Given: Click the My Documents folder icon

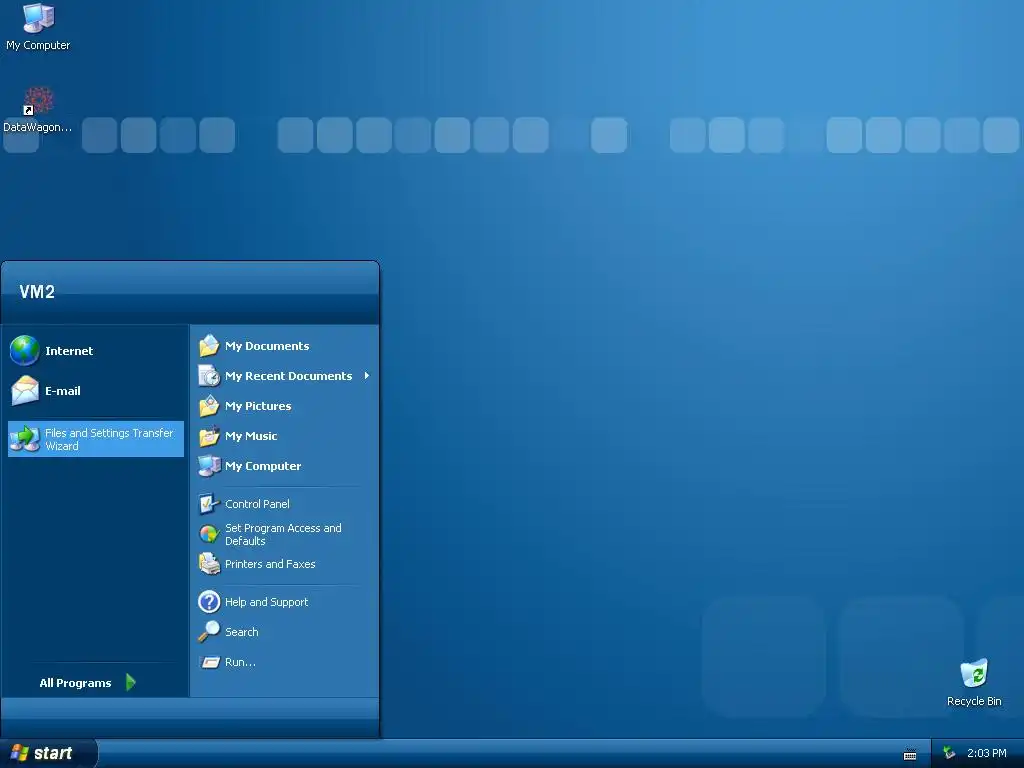Looking at the screenshot, I should pos(209,345).
